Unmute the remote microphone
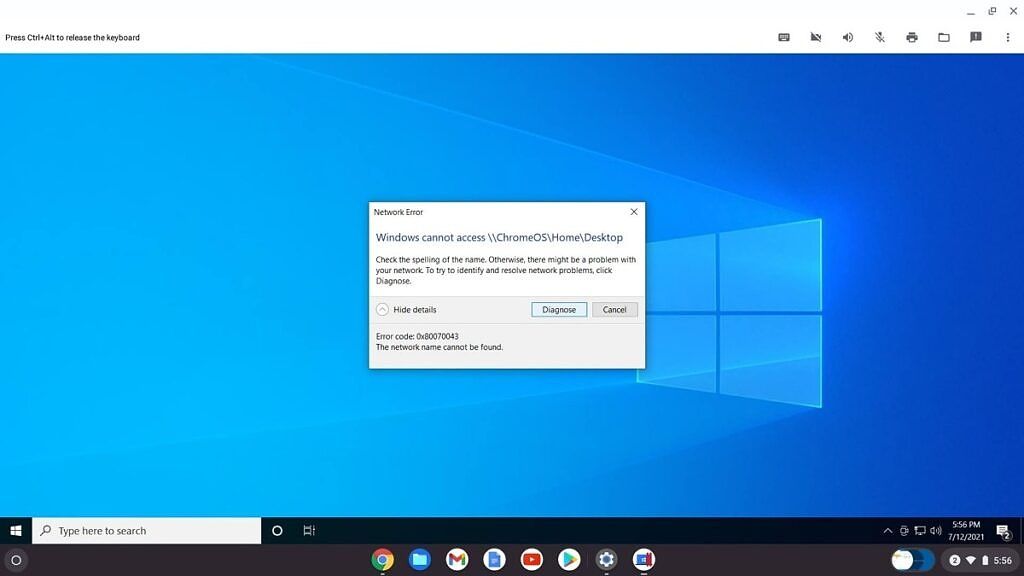1024x576 pixels. [879, 37]
